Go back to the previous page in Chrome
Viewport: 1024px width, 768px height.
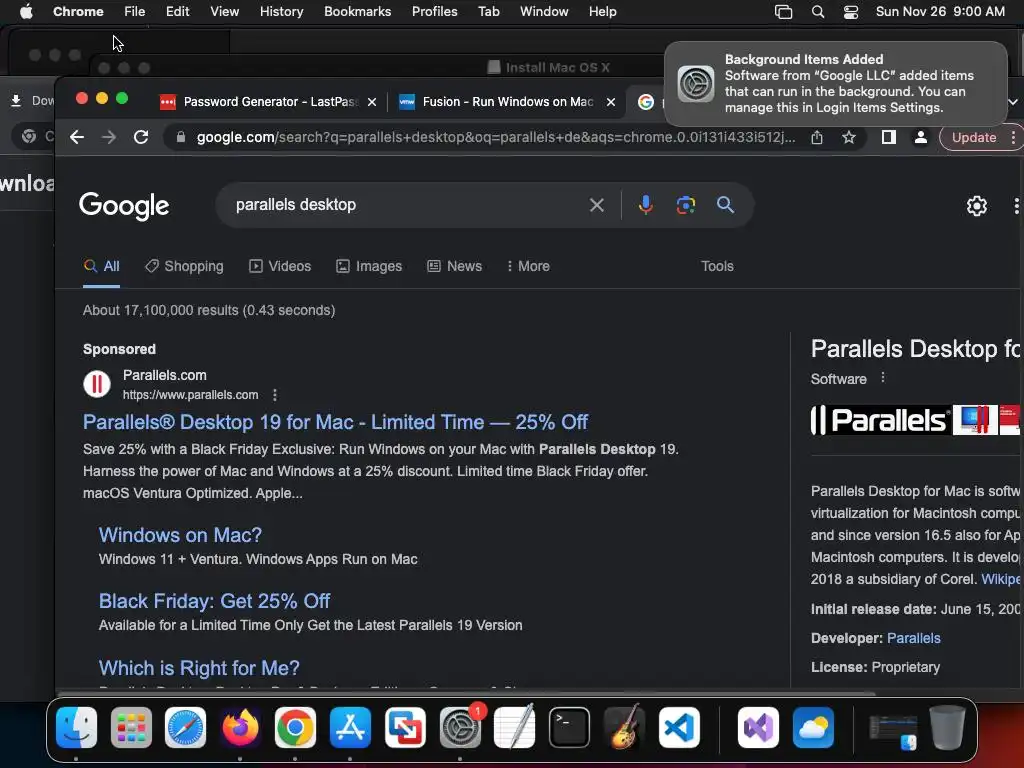coord(77,137)
